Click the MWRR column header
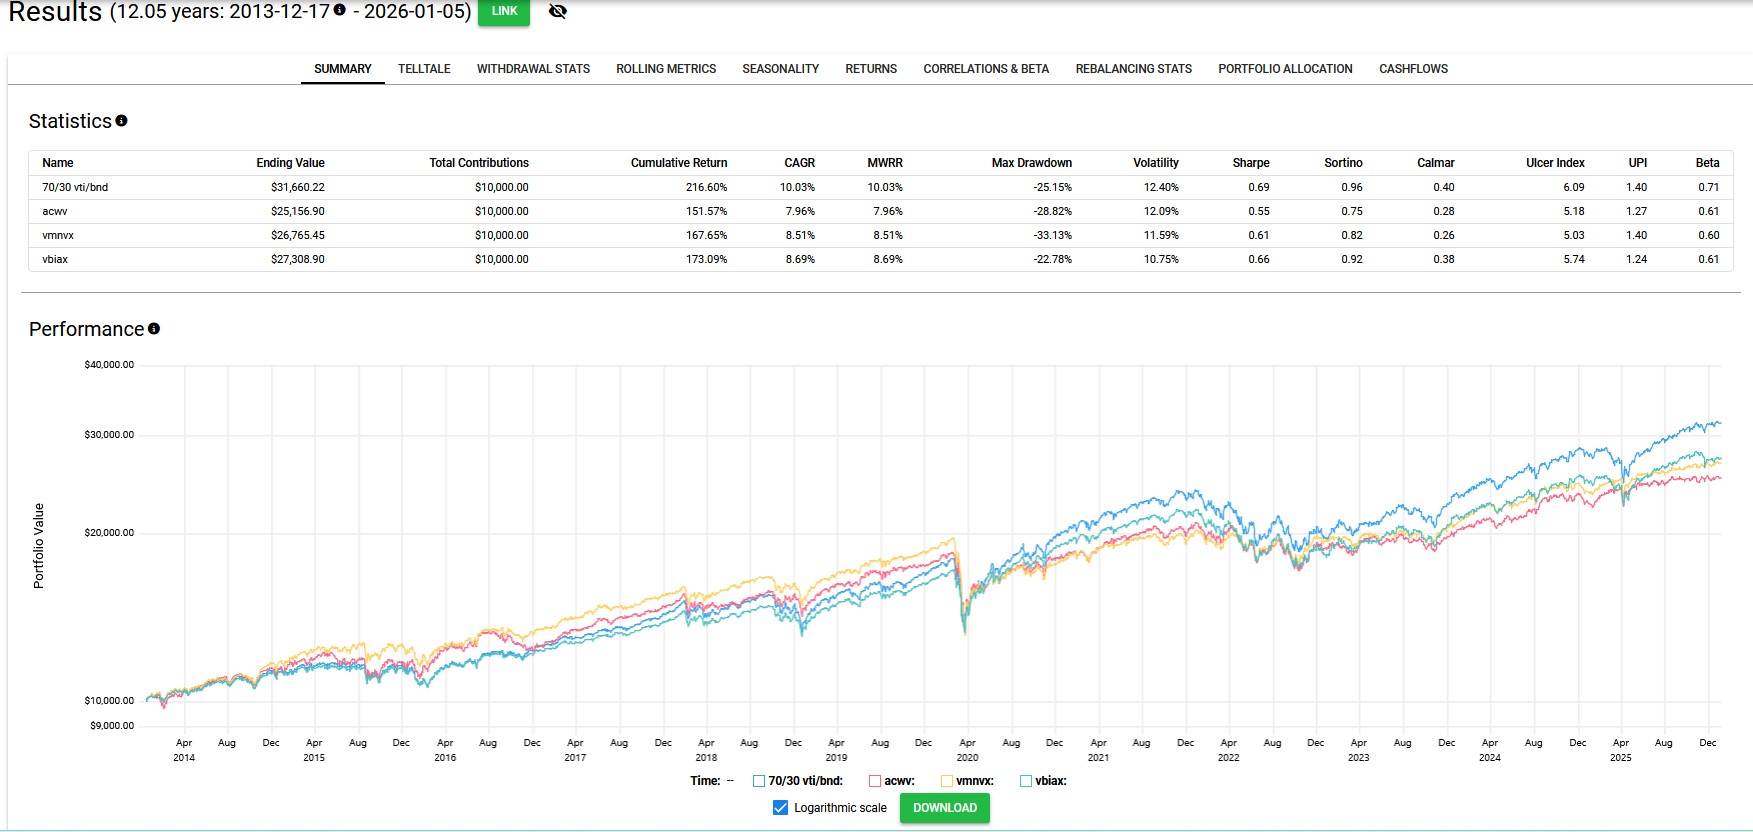Screen dimensions: 1753x832 [885, 163]
